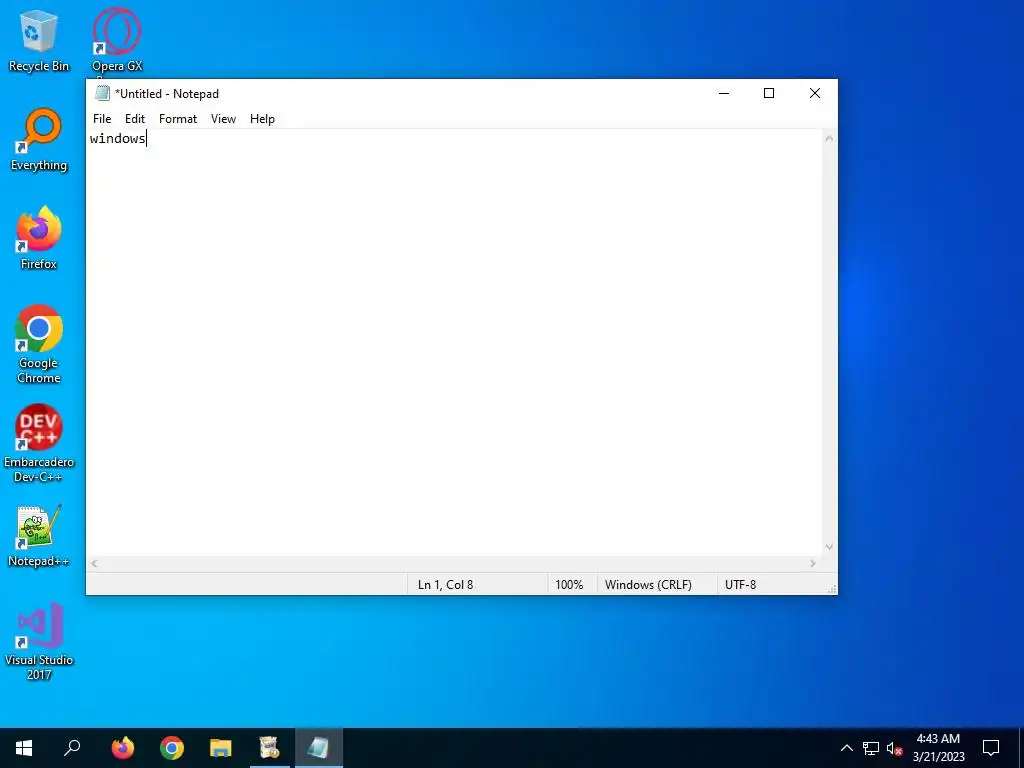1024x768 pixels.
Task: Close the Untitled Notepad window
Action: (x=815, y=93)
